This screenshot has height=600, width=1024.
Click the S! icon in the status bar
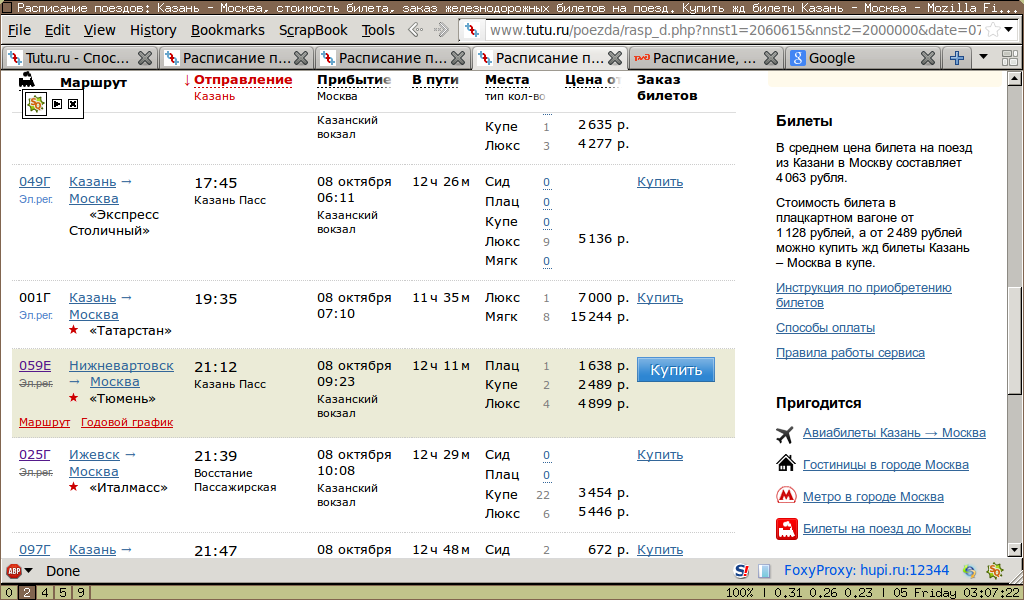742,571
